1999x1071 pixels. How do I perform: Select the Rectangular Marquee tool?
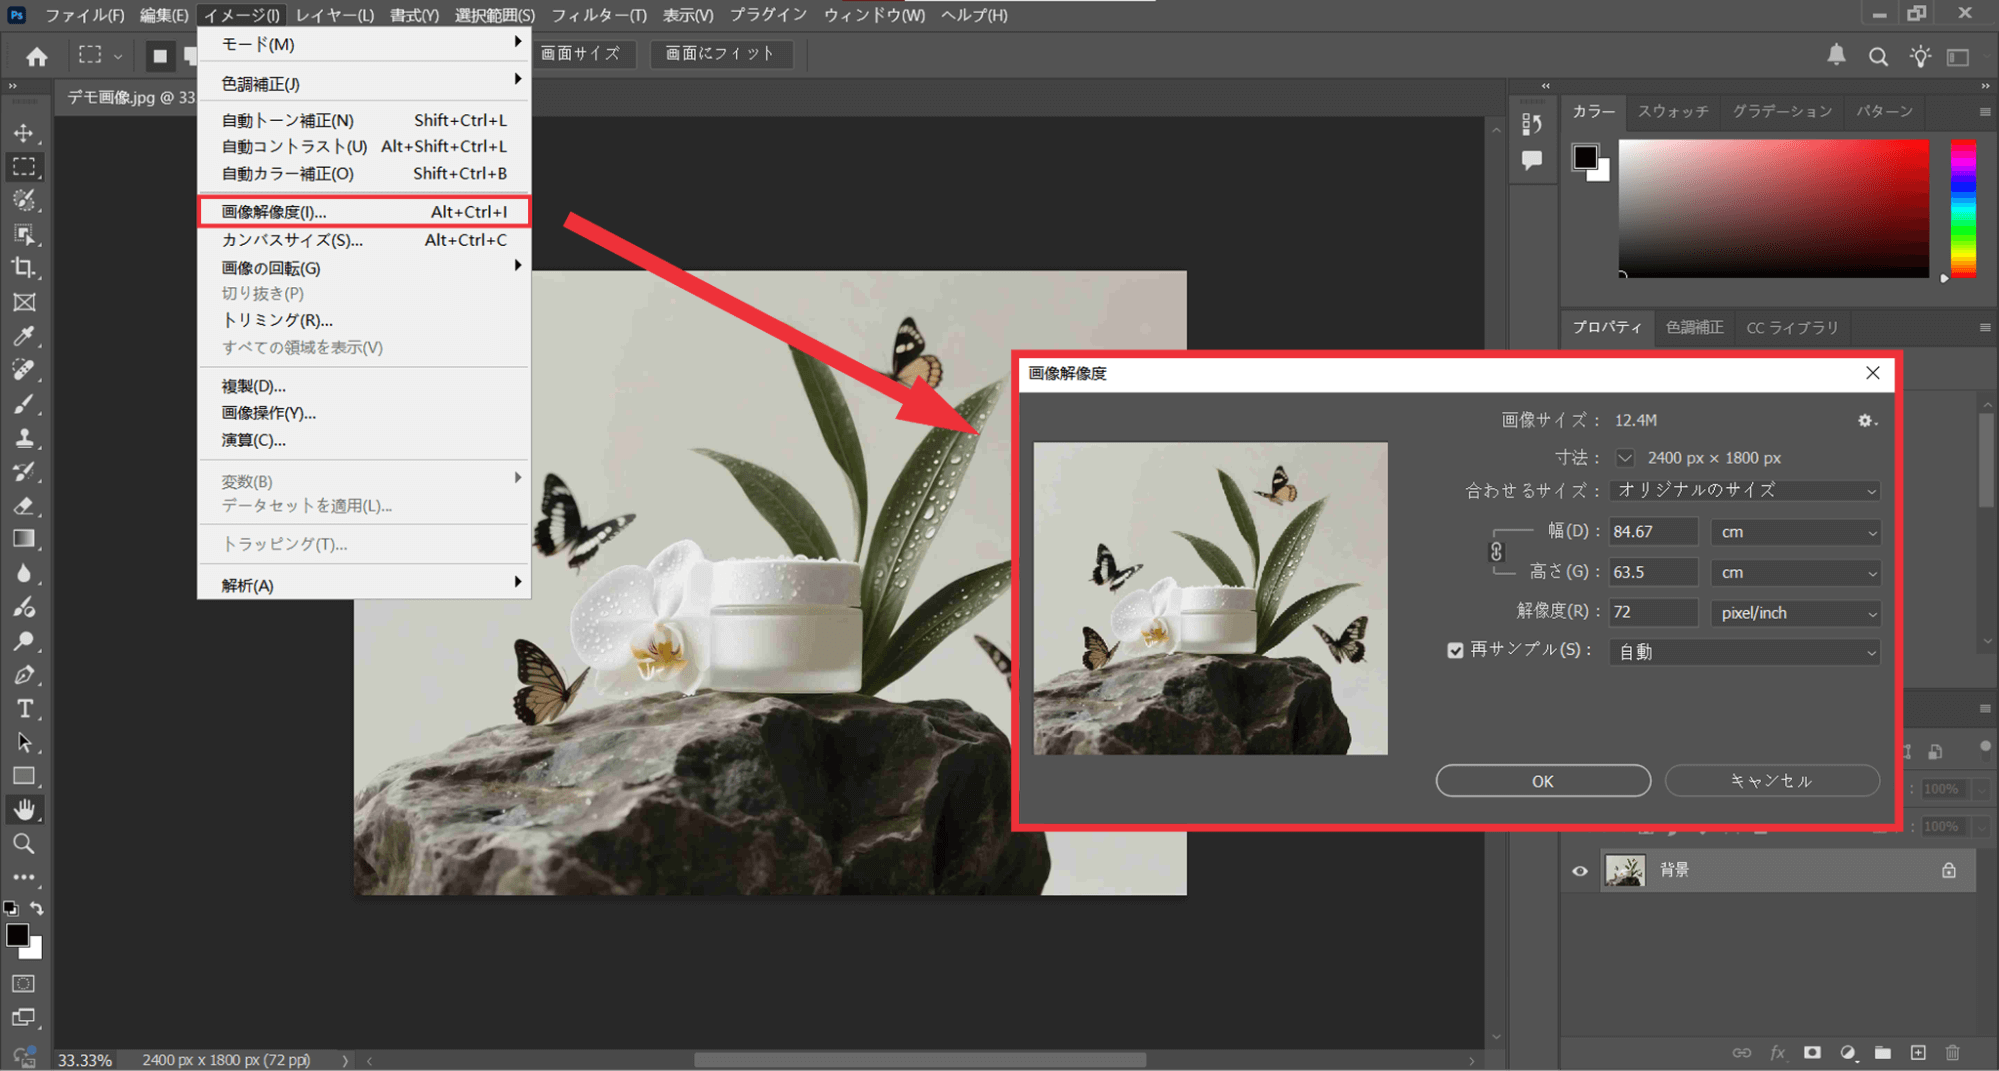click(x=24, y=167)
